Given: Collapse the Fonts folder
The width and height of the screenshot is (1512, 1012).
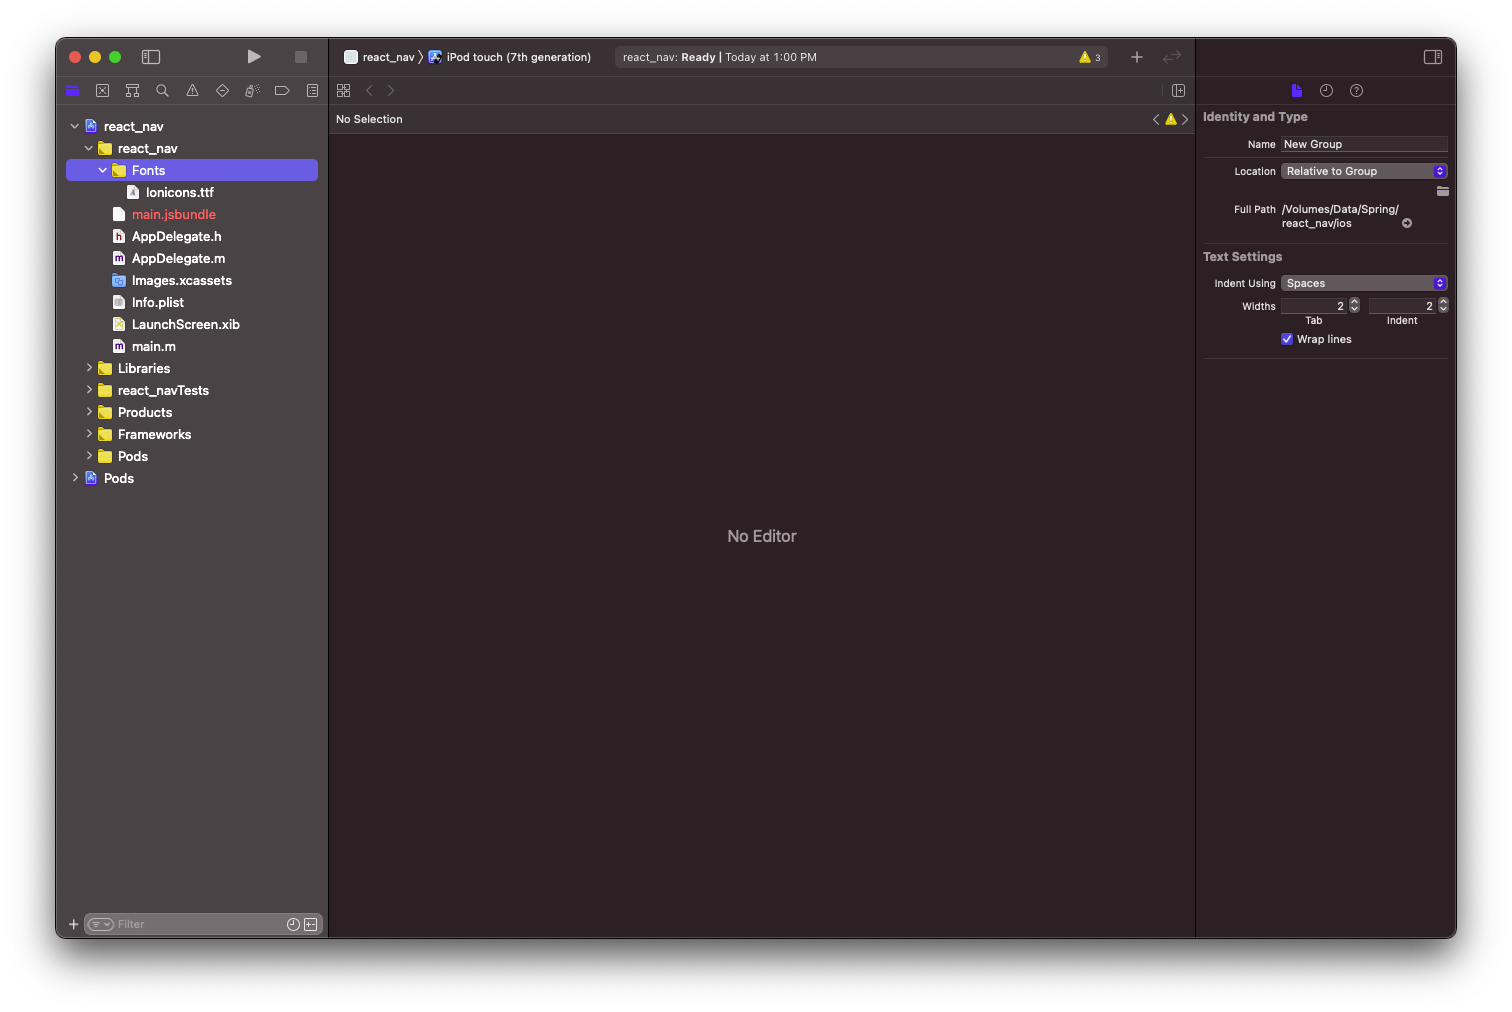Looking at the screenshot, I should tap(101, 170).
